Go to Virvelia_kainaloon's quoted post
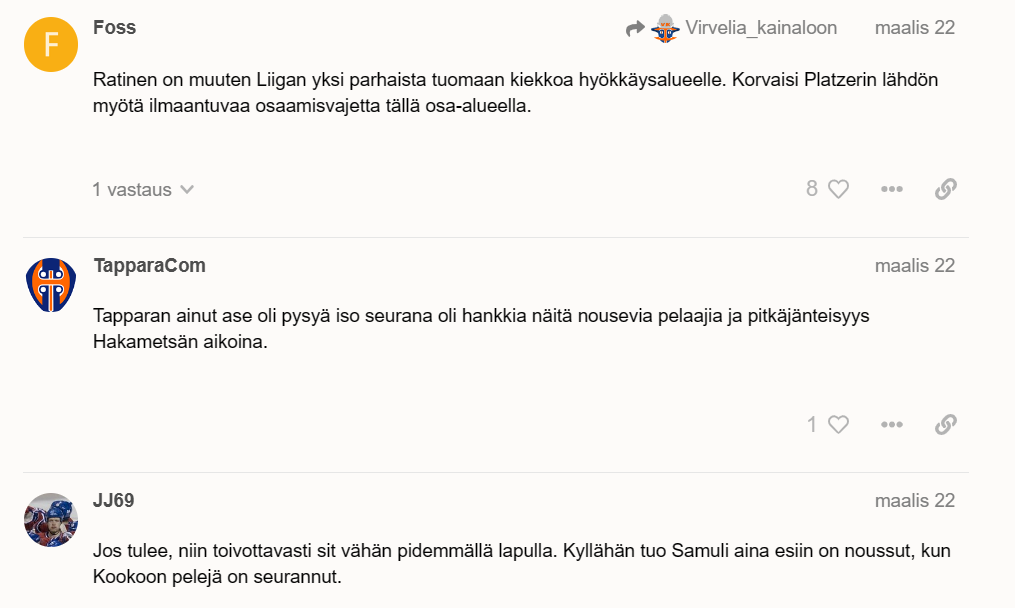Viewport: 1015px width, 608px height. (761, 28)
